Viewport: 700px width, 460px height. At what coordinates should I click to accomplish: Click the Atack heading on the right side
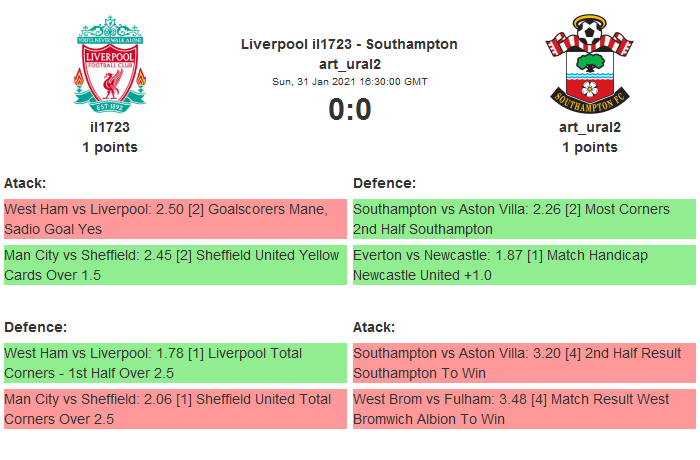point(374,327)
